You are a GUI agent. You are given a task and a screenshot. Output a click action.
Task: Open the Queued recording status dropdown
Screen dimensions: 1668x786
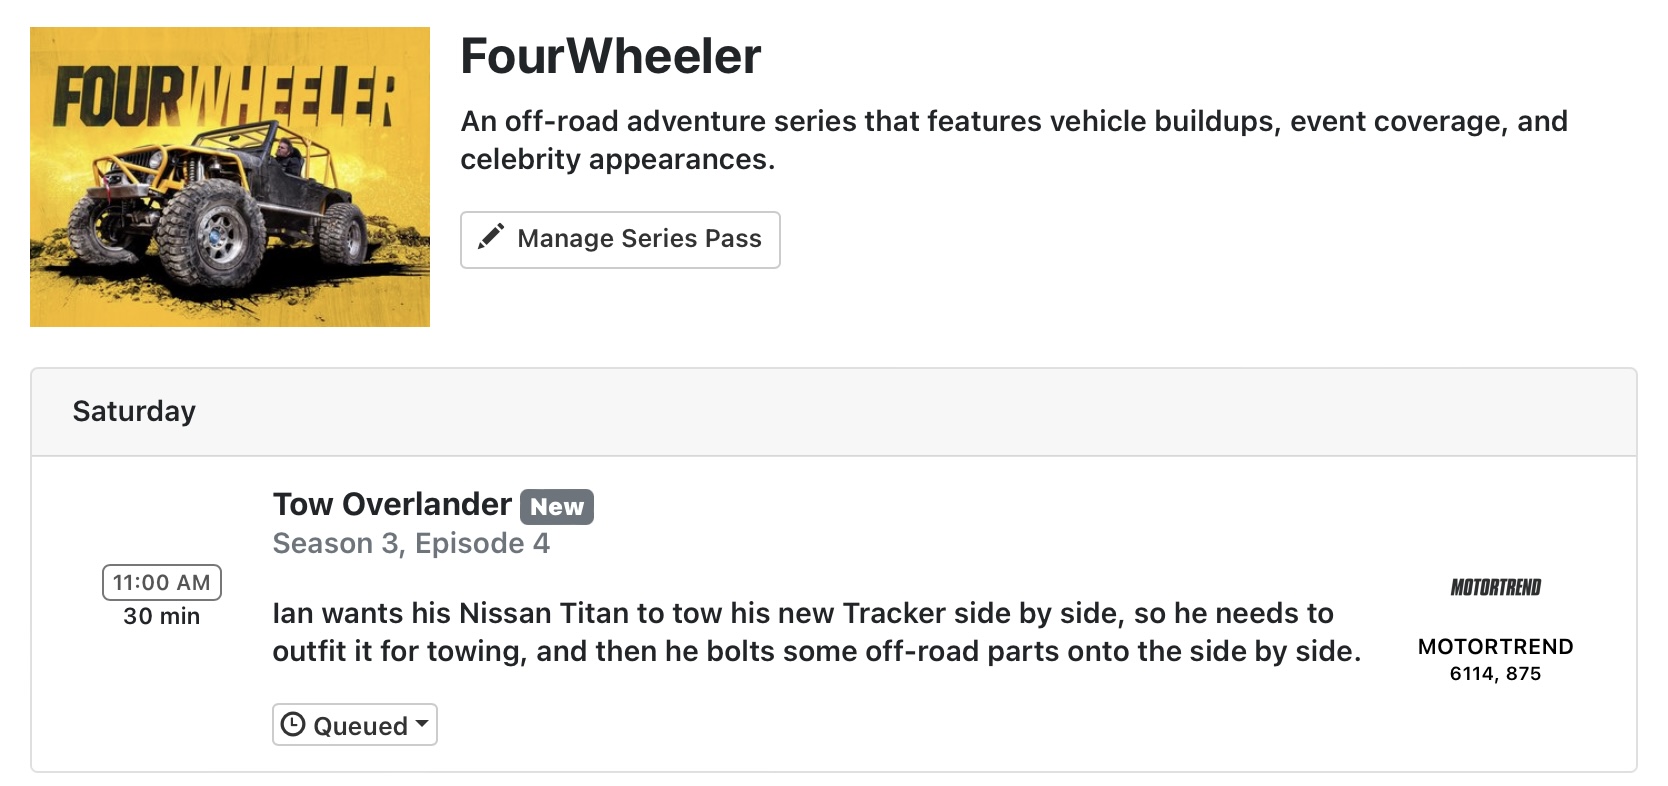tap(355, 725)
